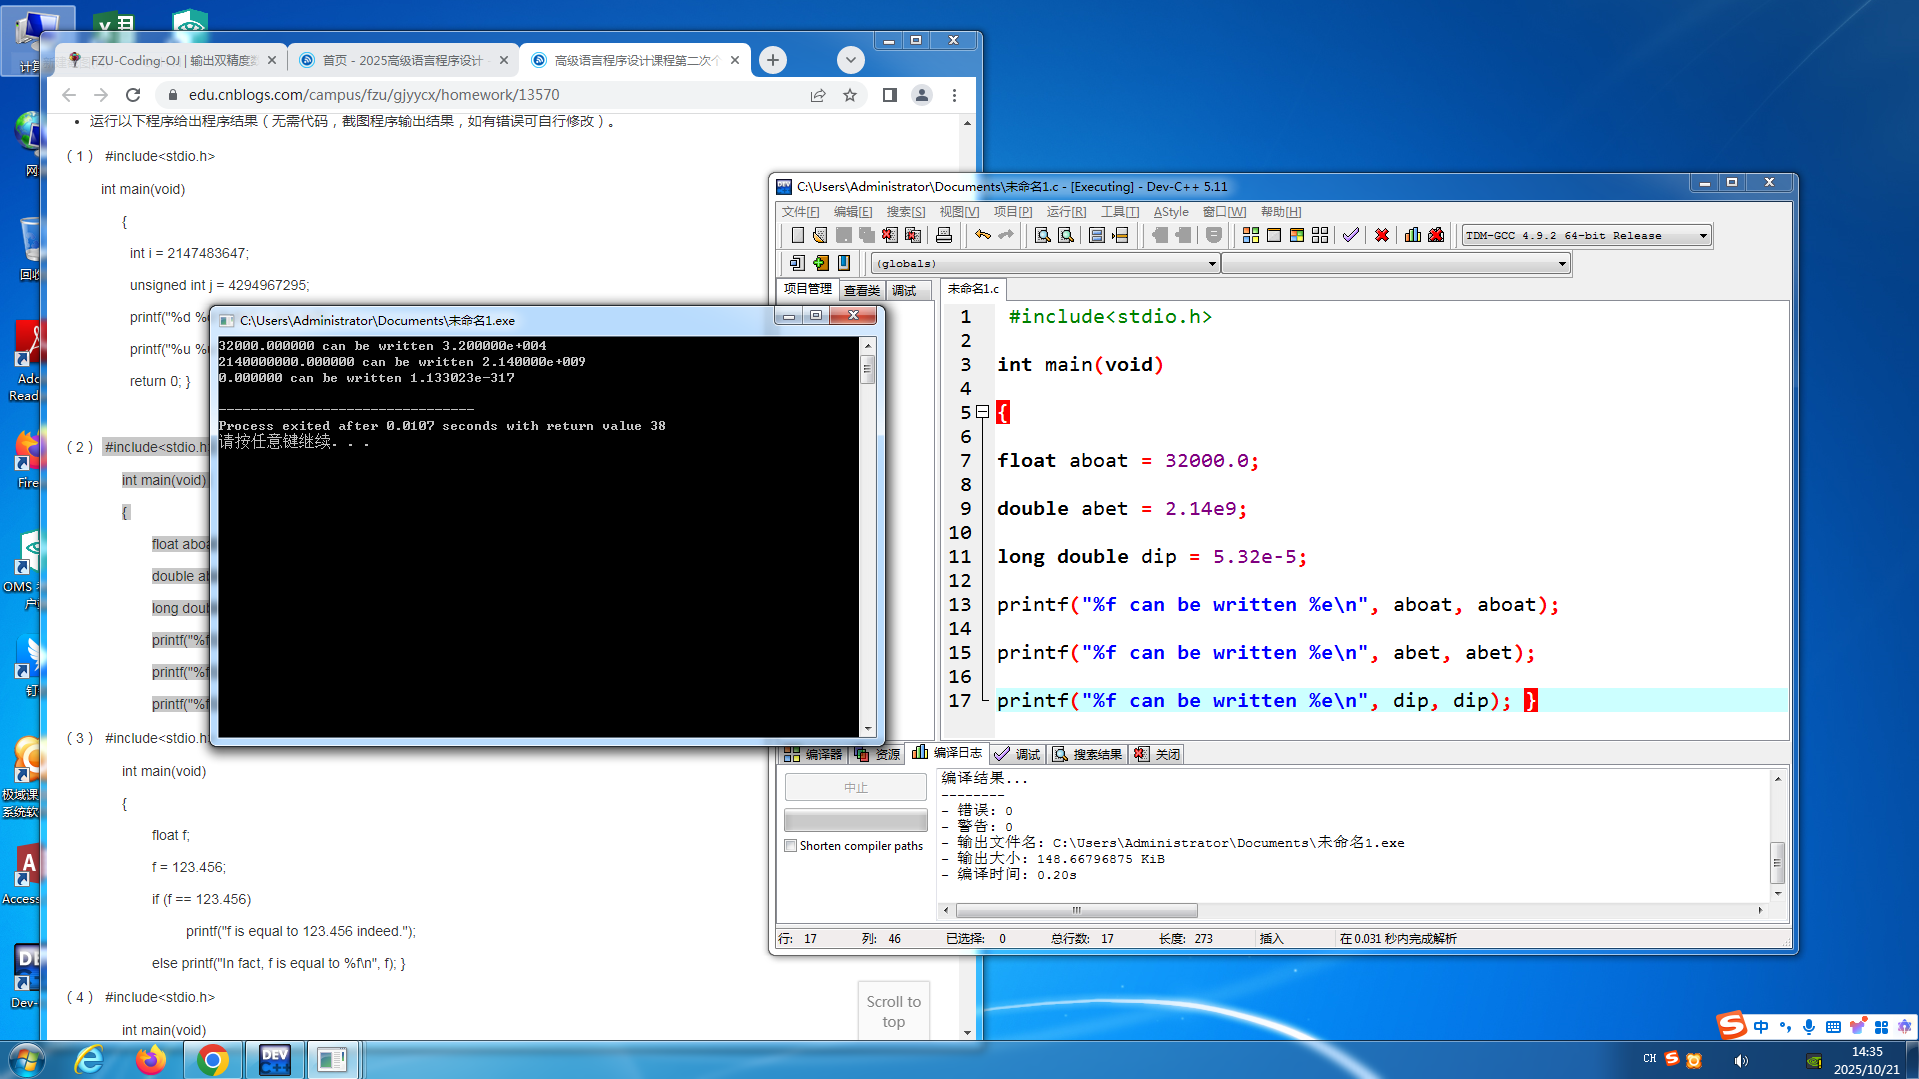Open the 工具[T] menu
This screenshot has height=1079, width=1919.
(1120, 212)
